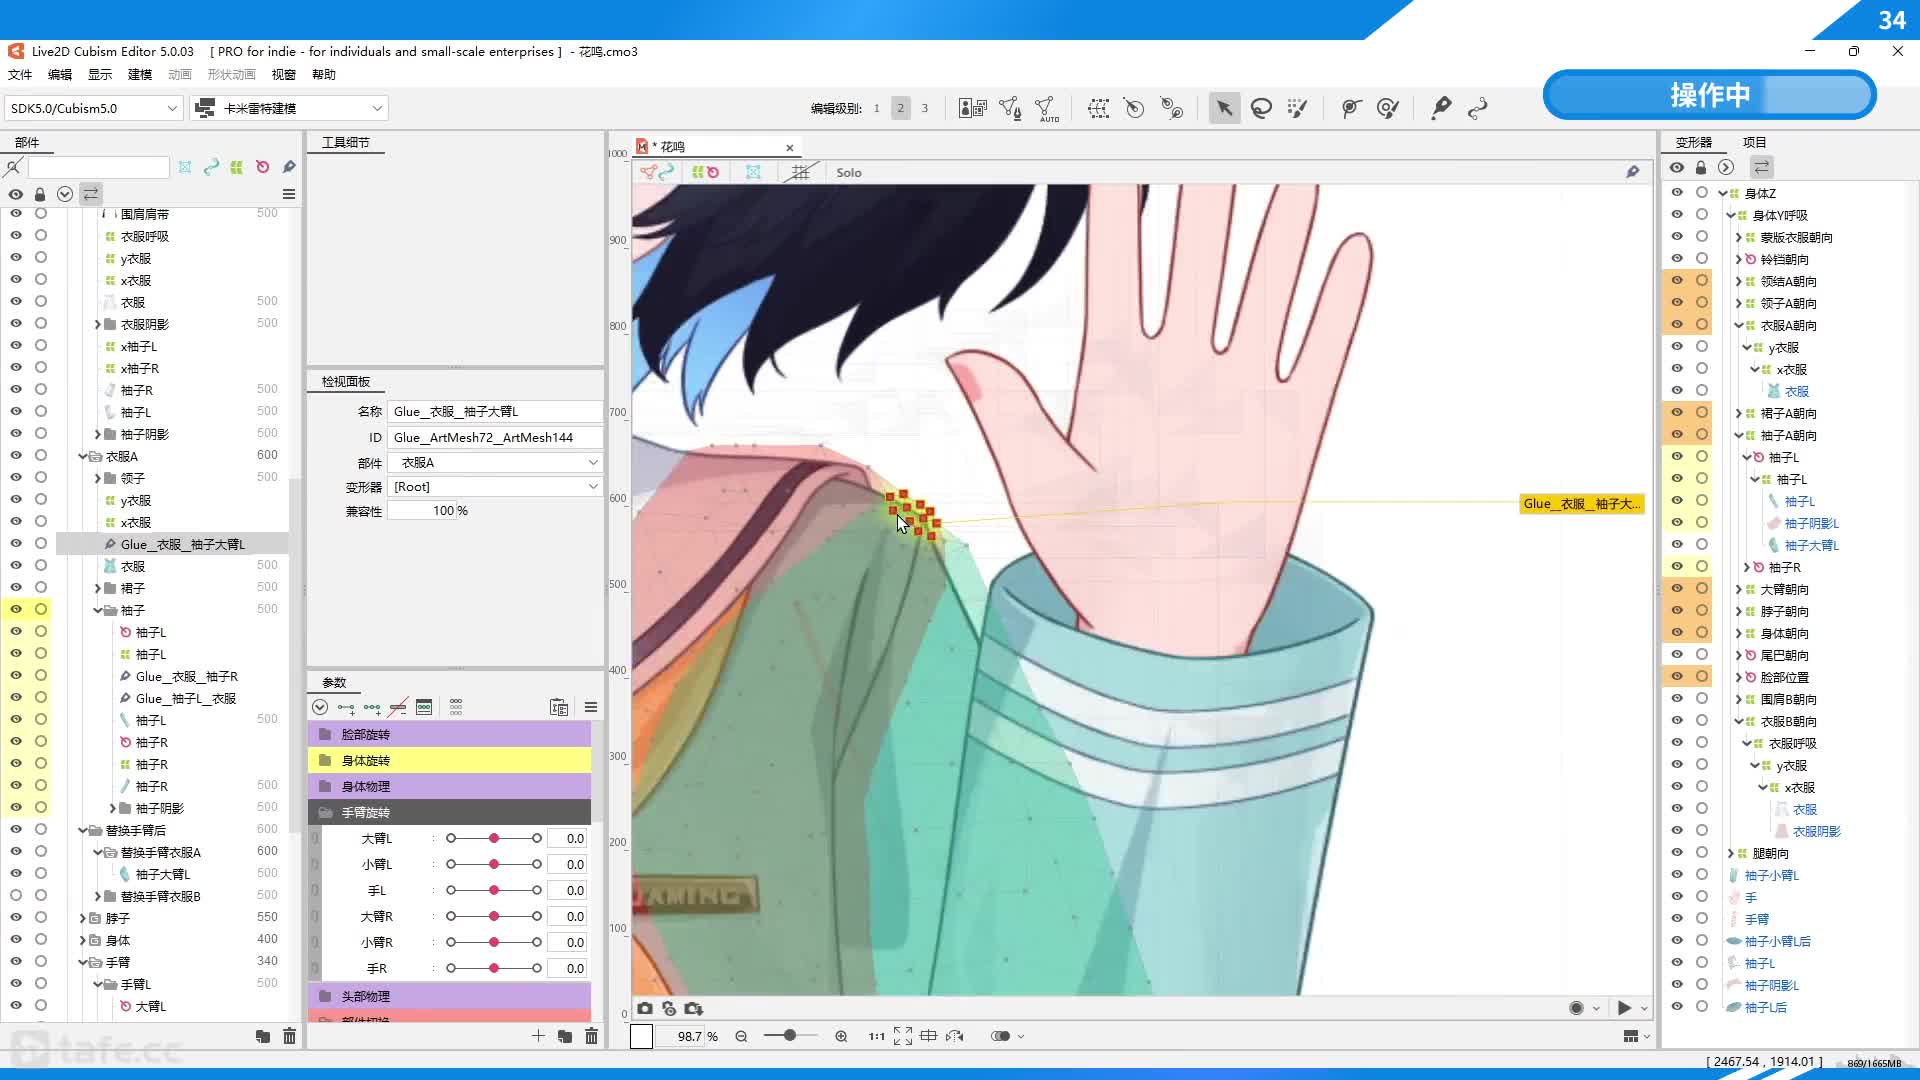Open the 编辑 menu
Screen dimensions: 1920x1080
pyautogui.click(x=60, y=75)
